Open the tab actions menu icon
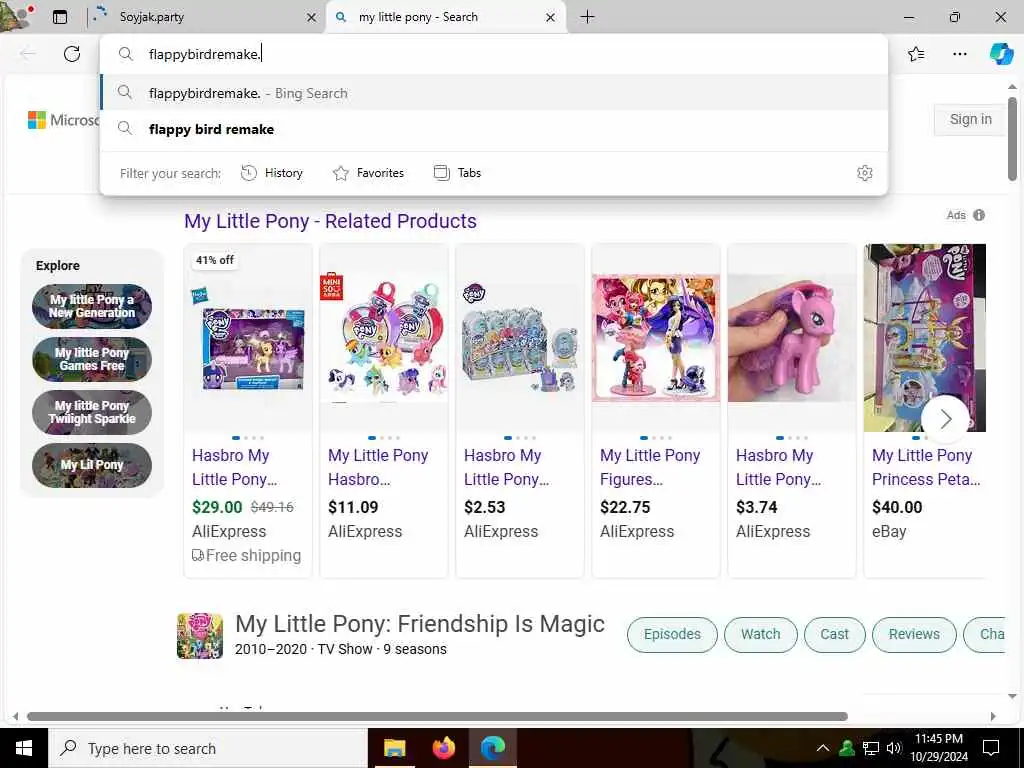Viewport: 1024px width, 768px height. (x=60, y=17)
